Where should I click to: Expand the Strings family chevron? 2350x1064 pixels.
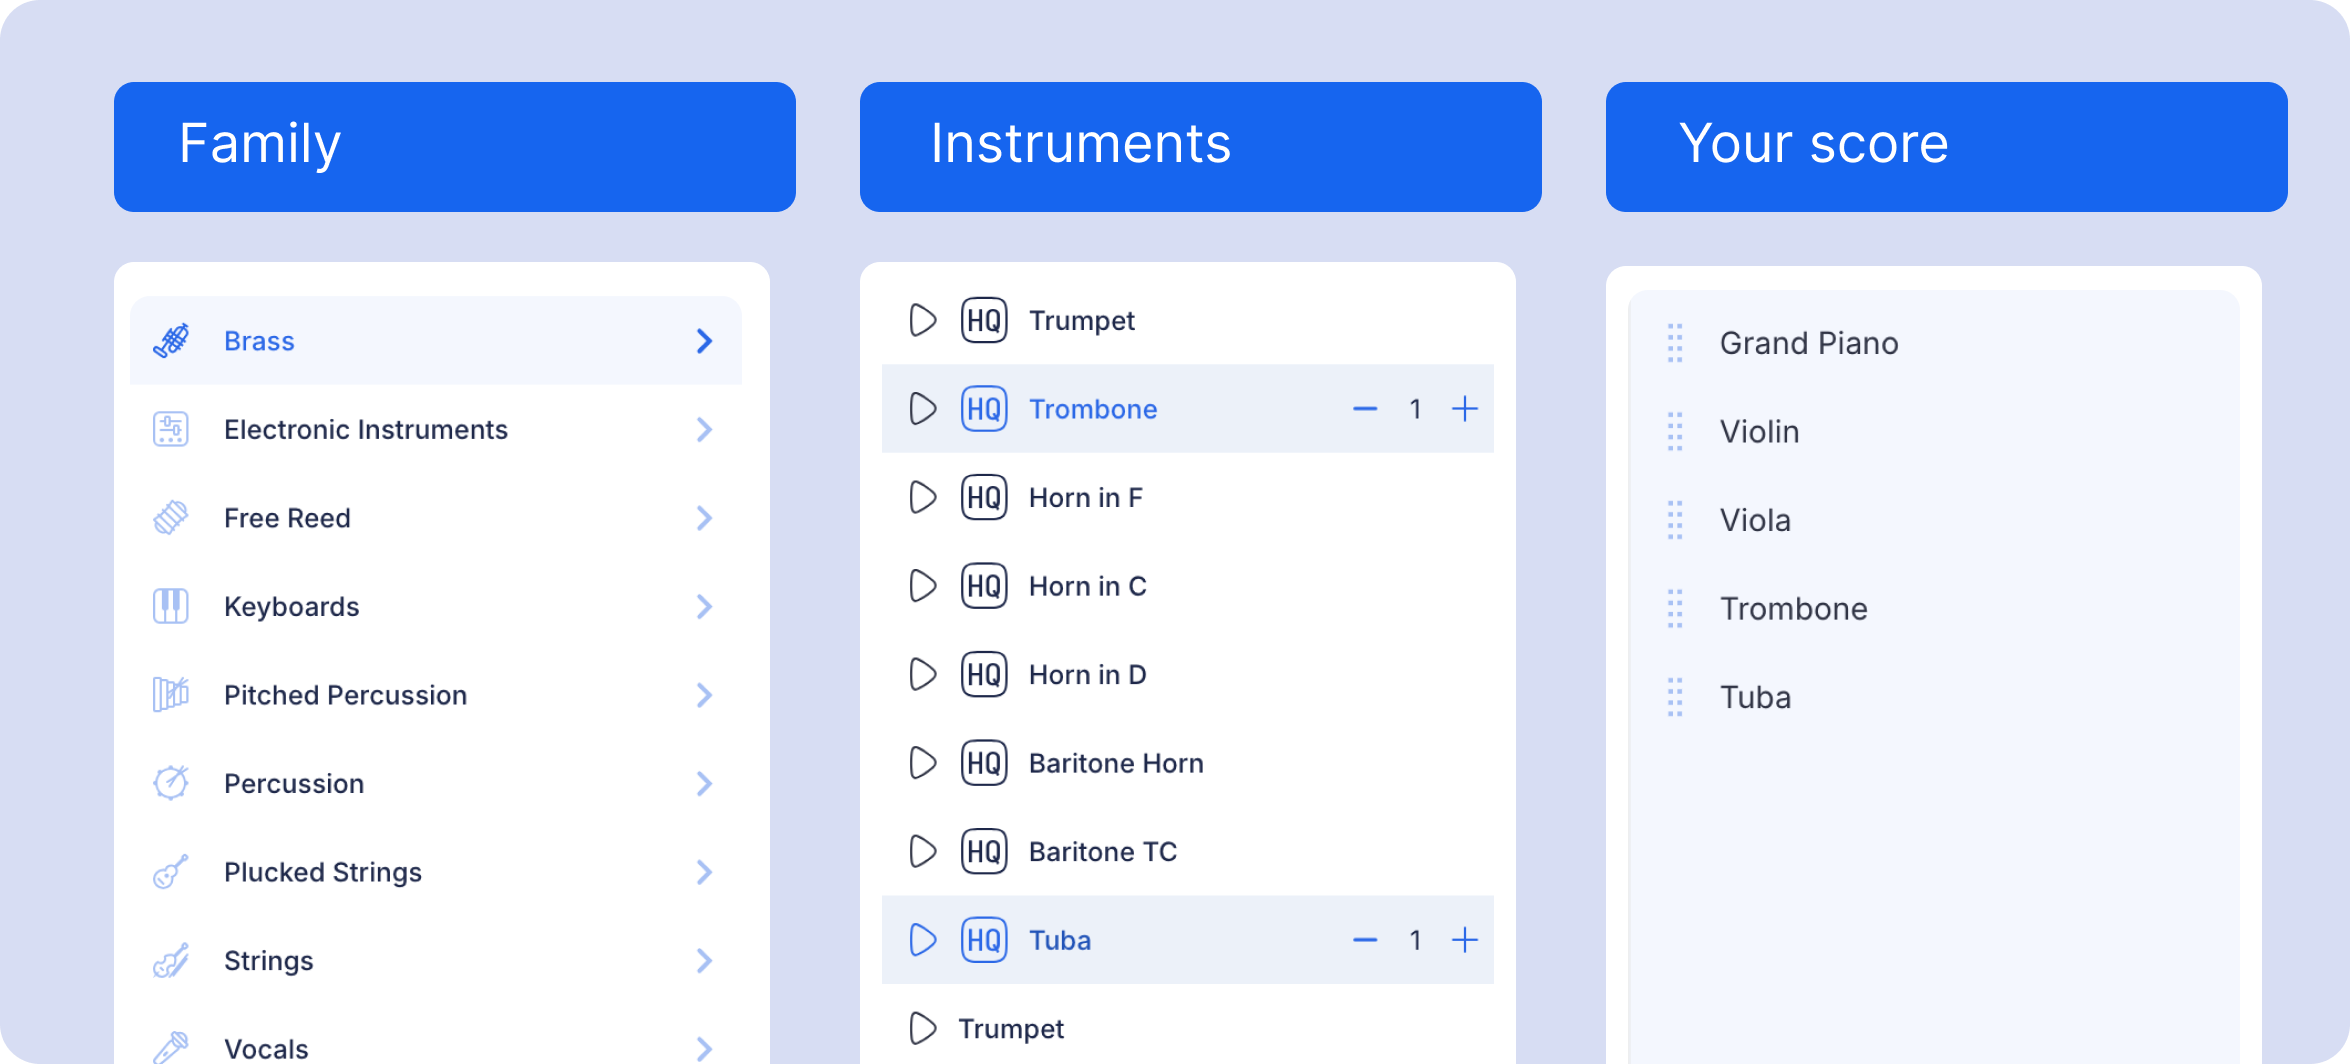click(705, 960)
